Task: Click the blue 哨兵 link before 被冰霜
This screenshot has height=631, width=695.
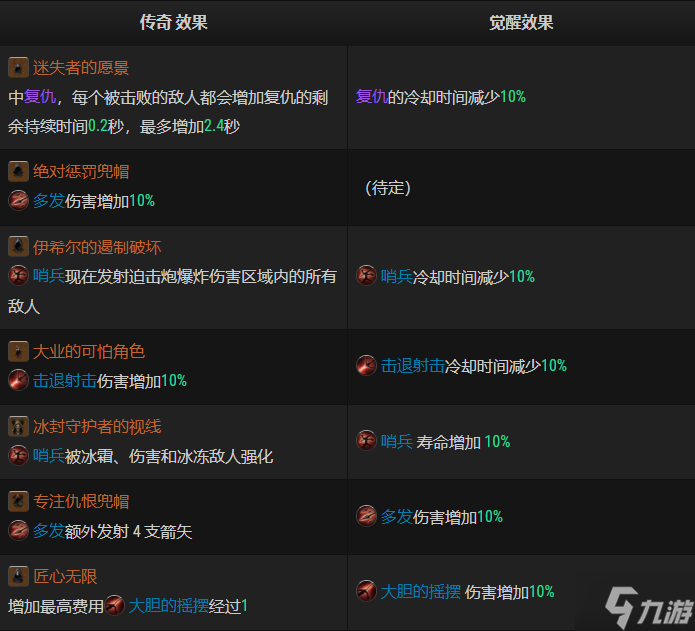Action: point(49,456)
